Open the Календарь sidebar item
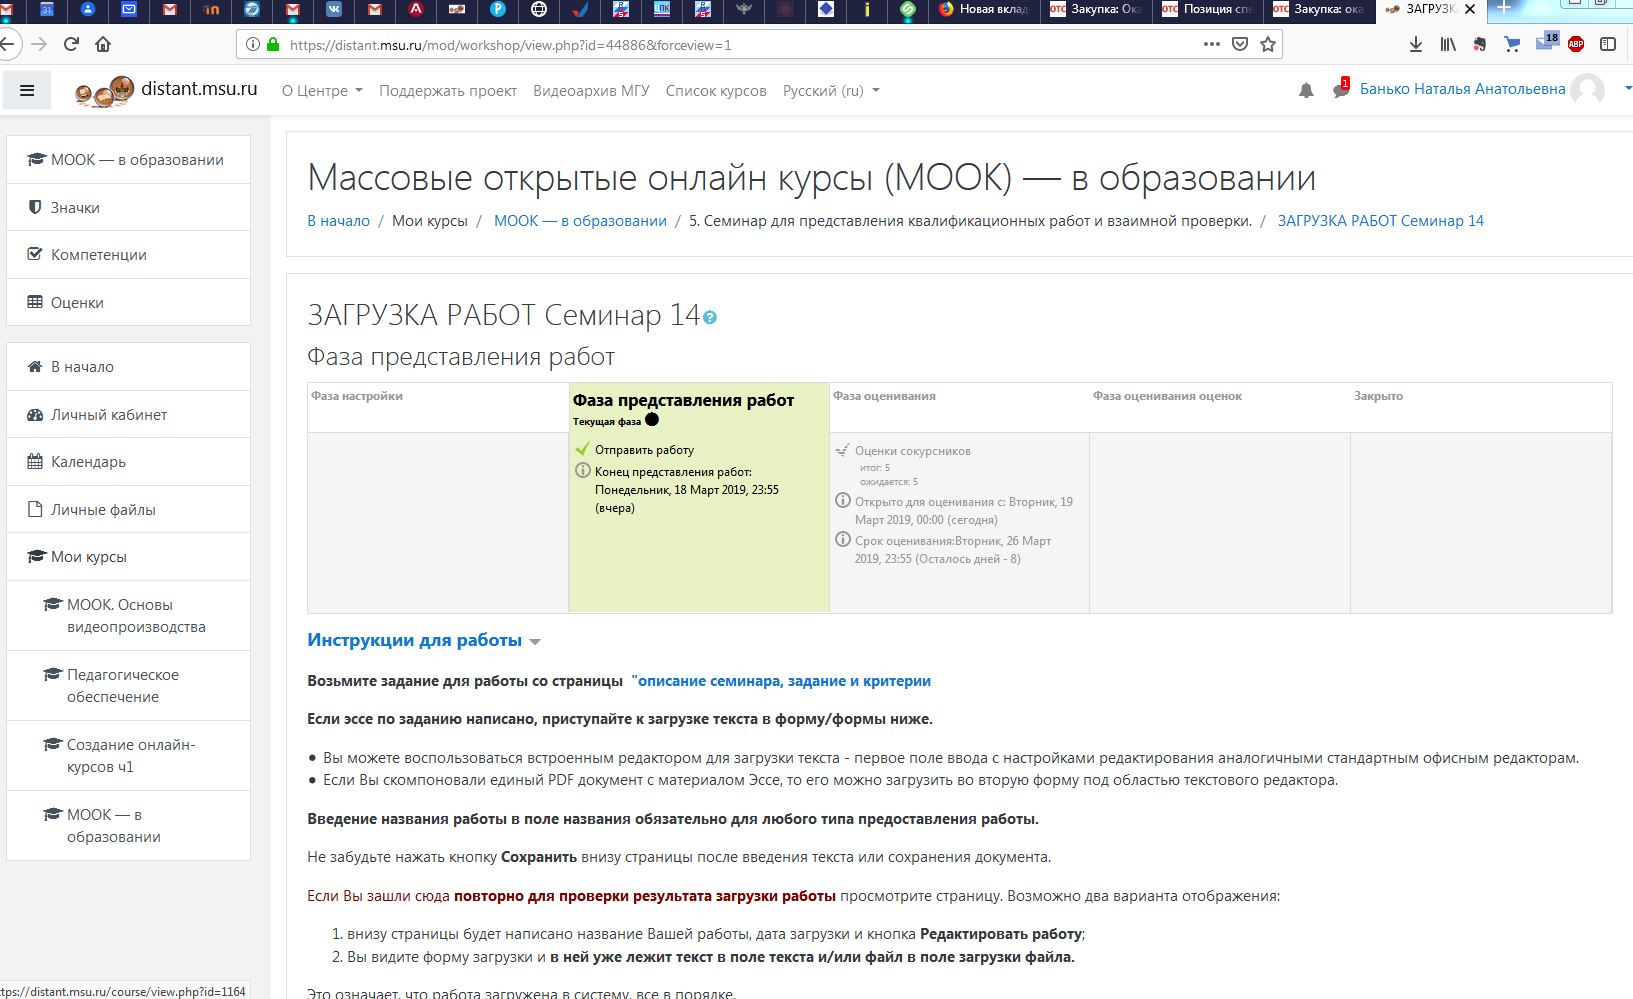Image resolution: width=1633 pixels, height=999 pixels. (x=88, y=461)
